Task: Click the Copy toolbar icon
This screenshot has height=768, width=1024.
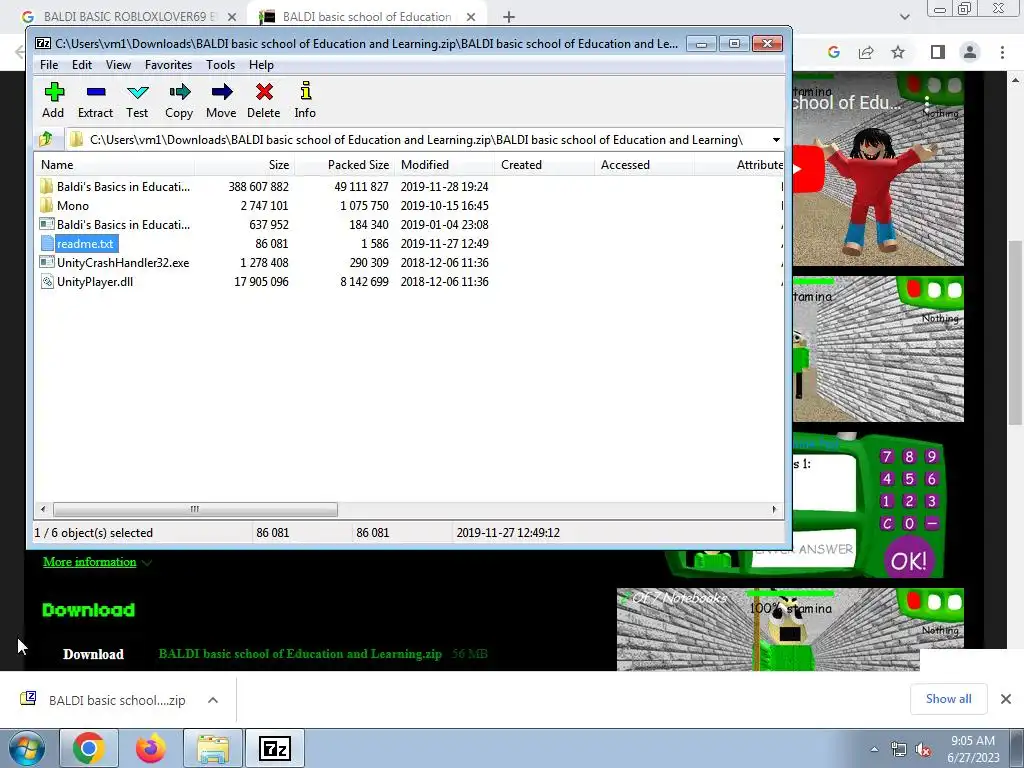Action: (179, 100)
